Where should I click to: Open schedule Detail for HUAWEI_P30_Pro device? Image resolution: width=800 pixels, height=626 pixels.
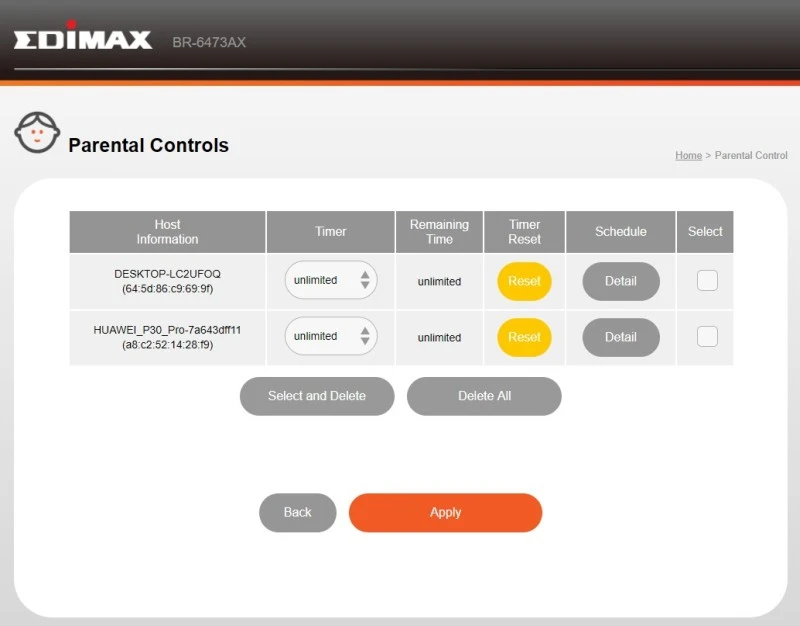pyautogui.click(x=620, y=337)
